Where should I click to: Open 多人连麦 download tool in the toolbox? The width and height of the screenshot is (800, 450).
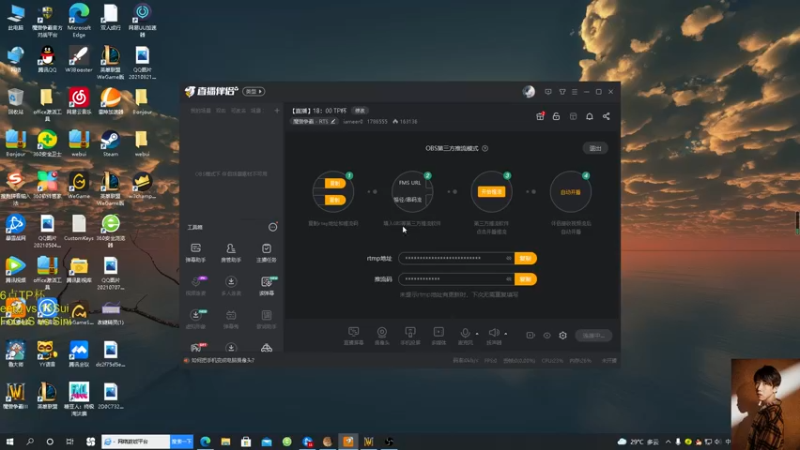(x=231, y=286)
